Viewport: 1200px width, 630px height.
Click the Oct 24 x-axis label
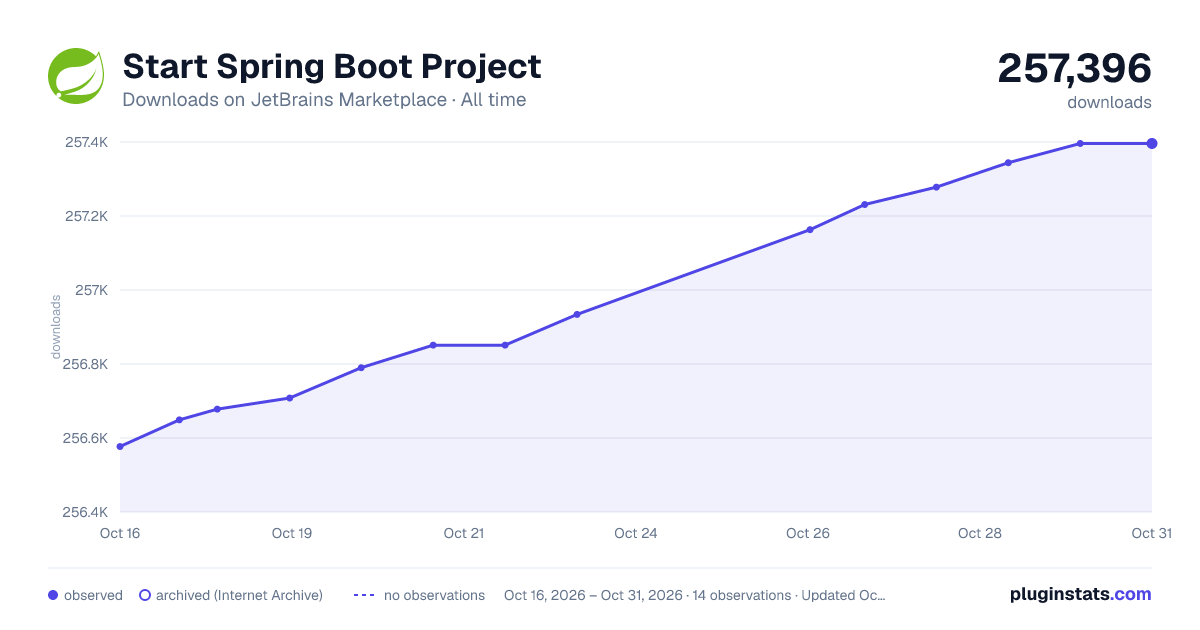(636, 533)
